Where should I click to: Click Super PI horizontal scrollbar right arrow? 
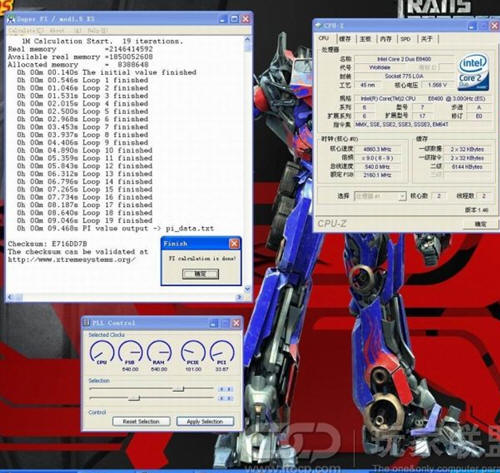239,297
